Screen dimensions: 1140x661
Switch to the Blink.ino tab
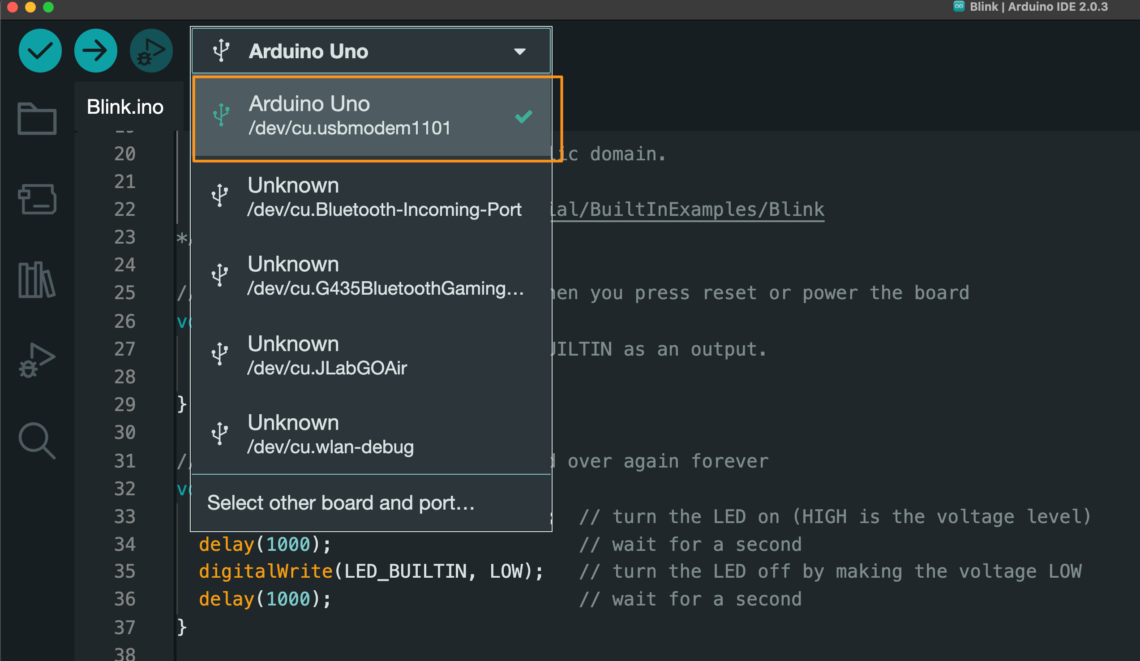click(125, 107)
